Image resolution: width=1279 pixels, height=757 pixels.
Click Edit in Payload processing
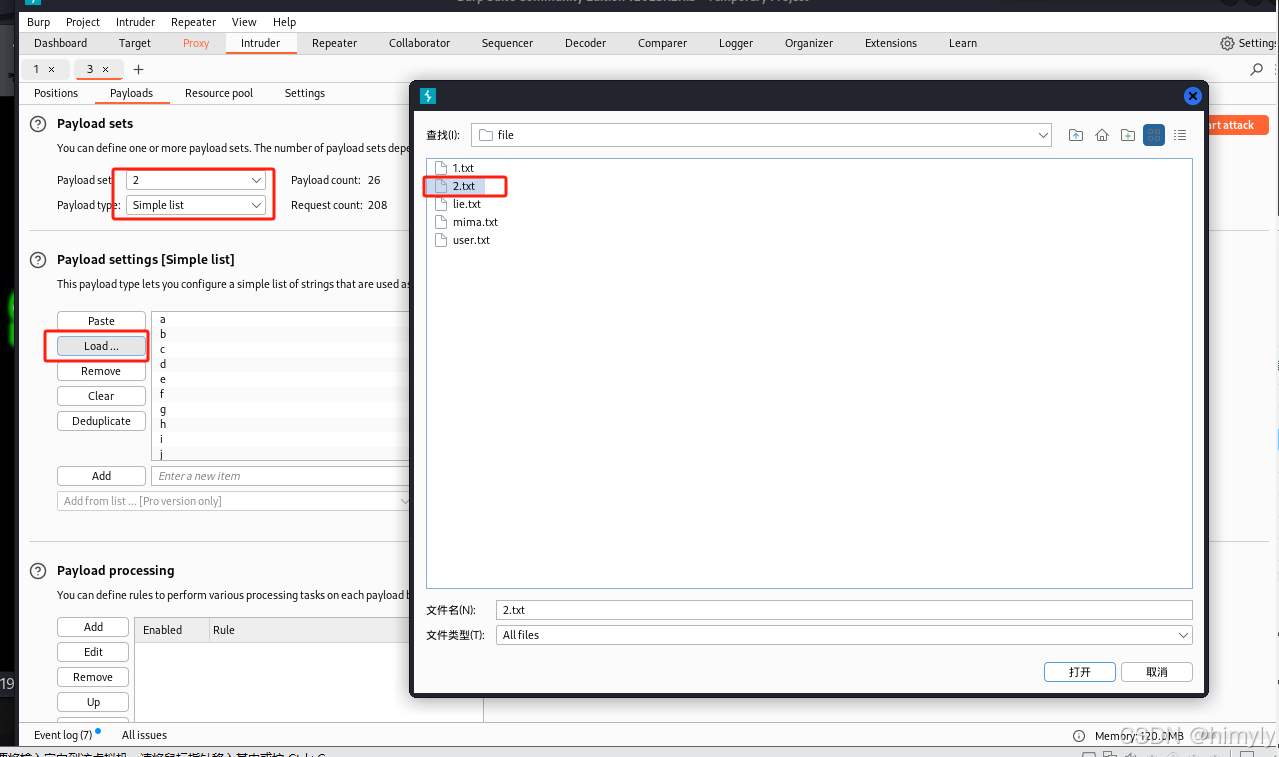(93, 652)
